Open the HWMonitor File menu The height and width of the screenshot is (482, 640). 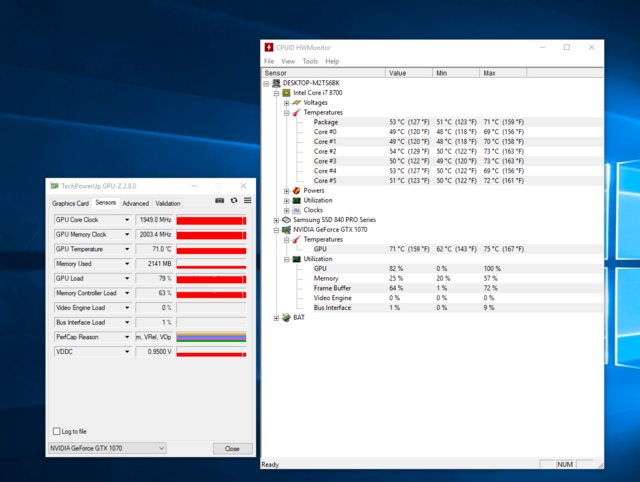(x=269, y=61)
